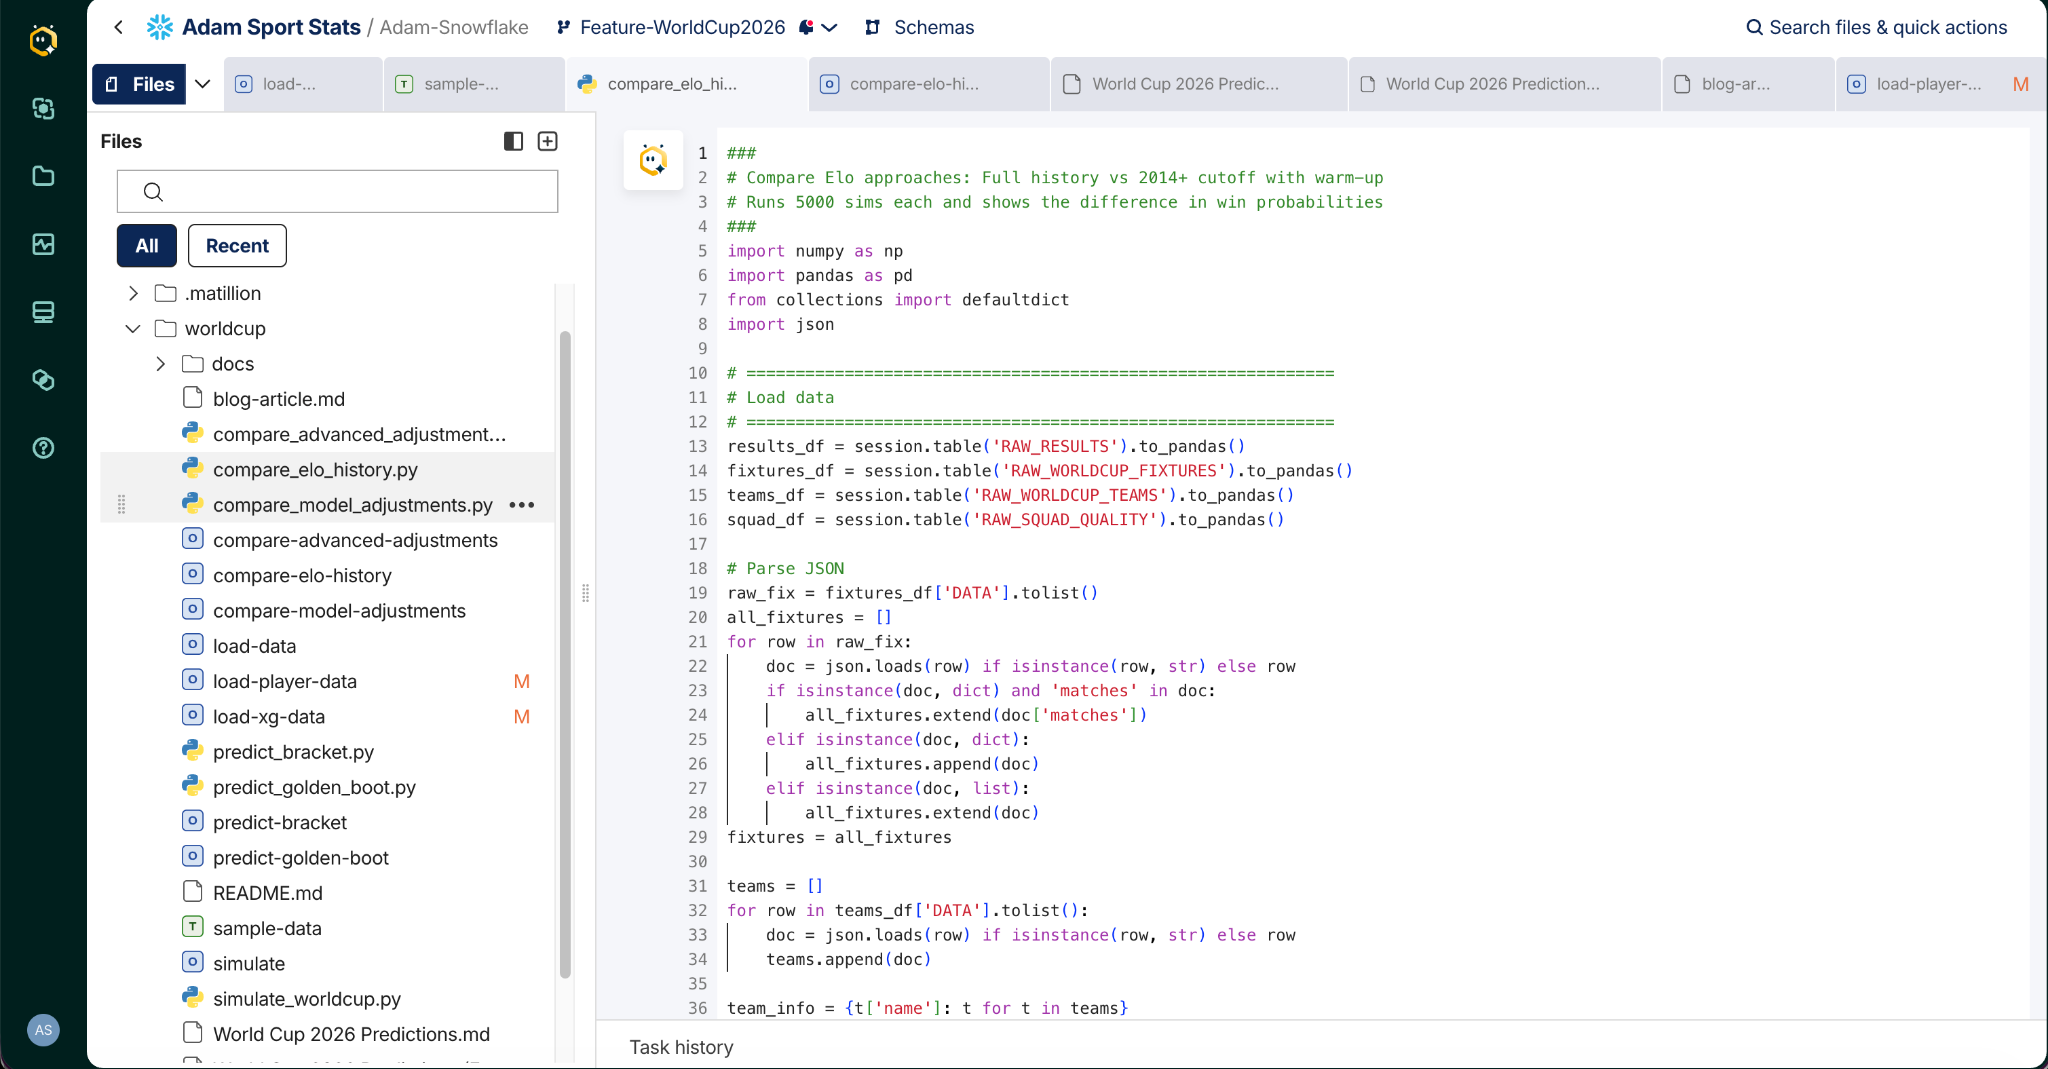The image size is (2048, 1069).
Task: Open the linked hexagons icon in sidebar
Action: click(x=43, y=380)
